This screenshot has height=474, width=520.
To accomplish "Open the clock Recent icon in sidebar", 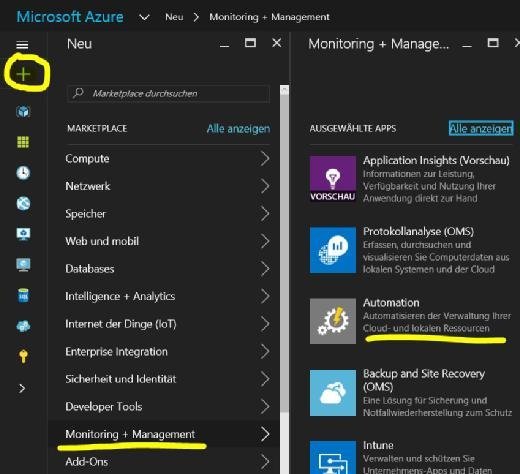I will pyautogui.click(x=23, y=173).
